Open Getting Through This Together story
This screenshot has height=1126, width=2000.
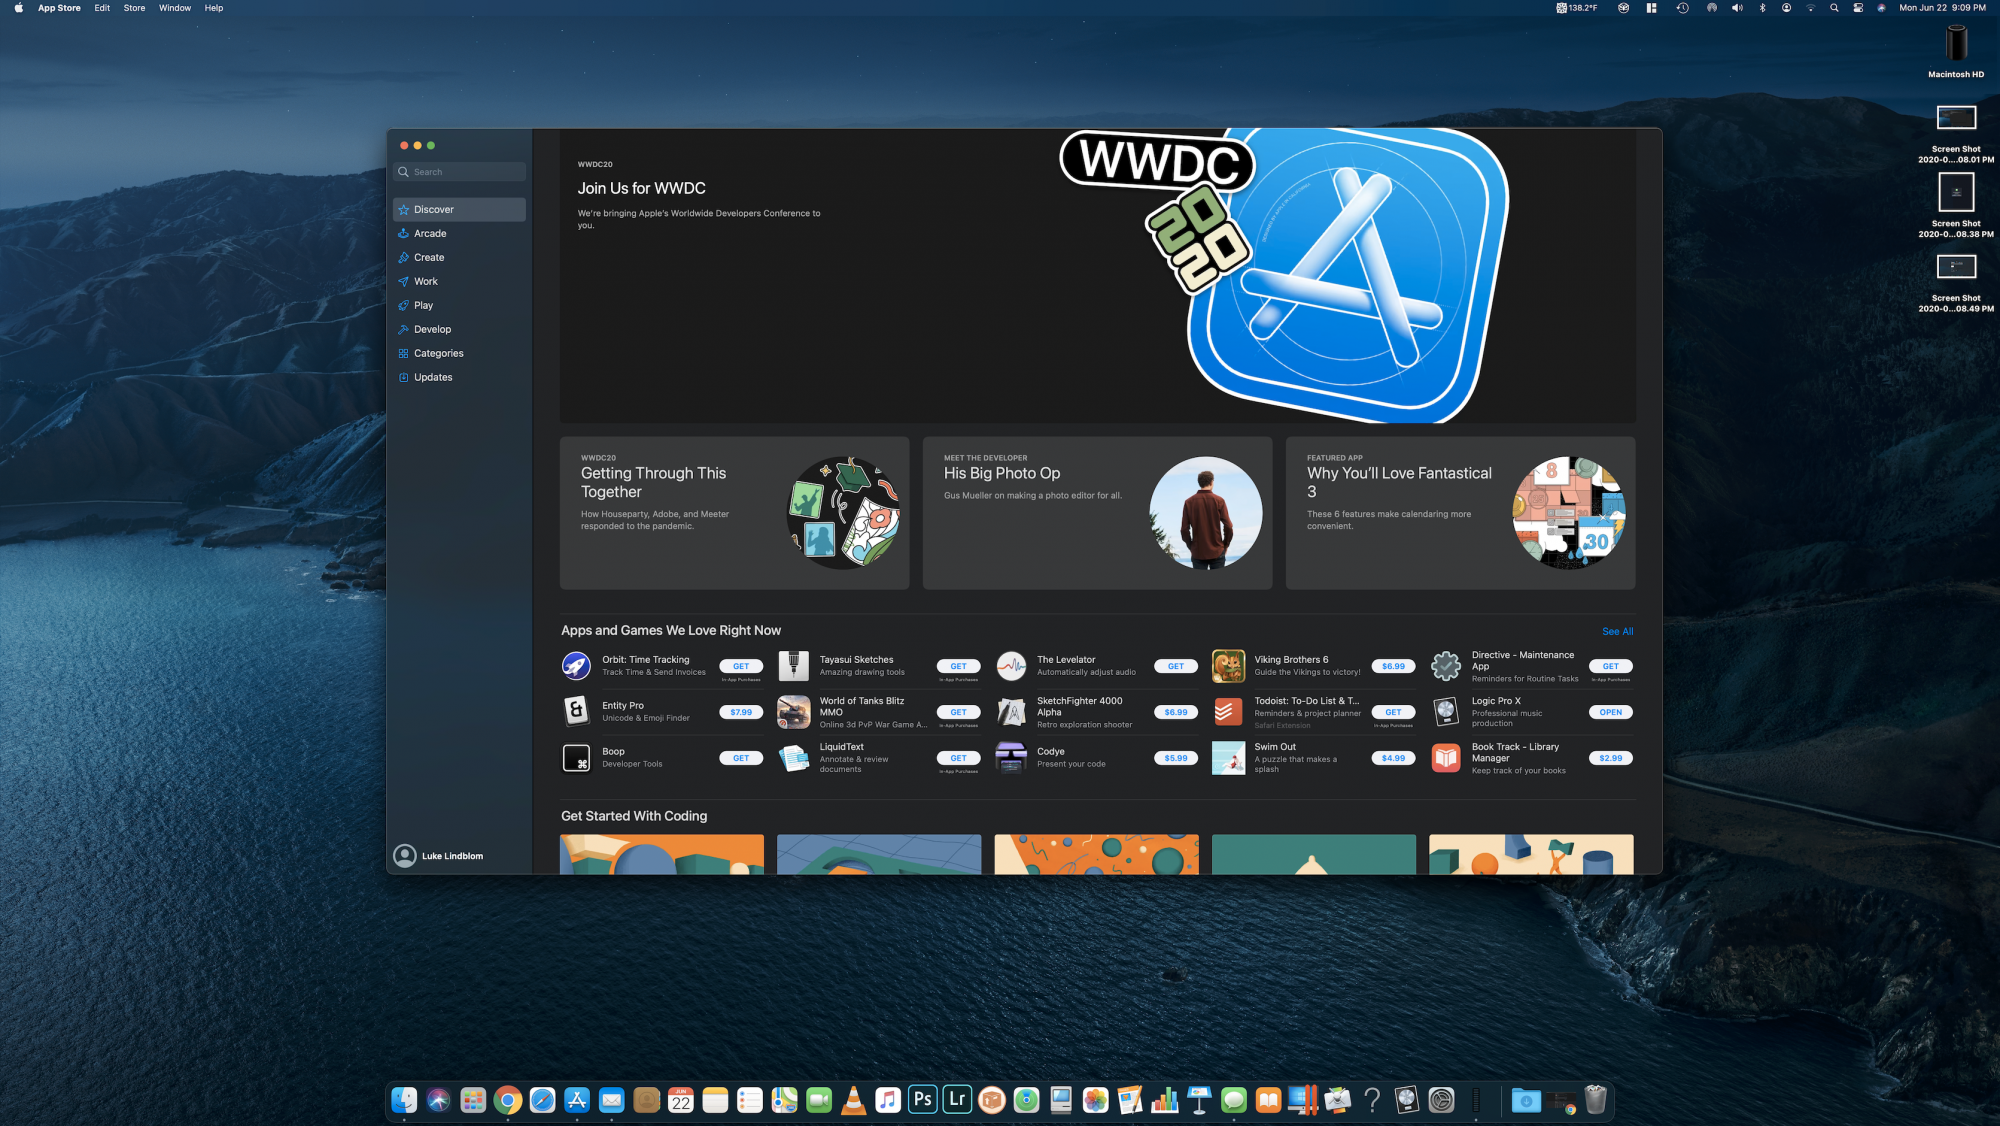click(734, 513)
